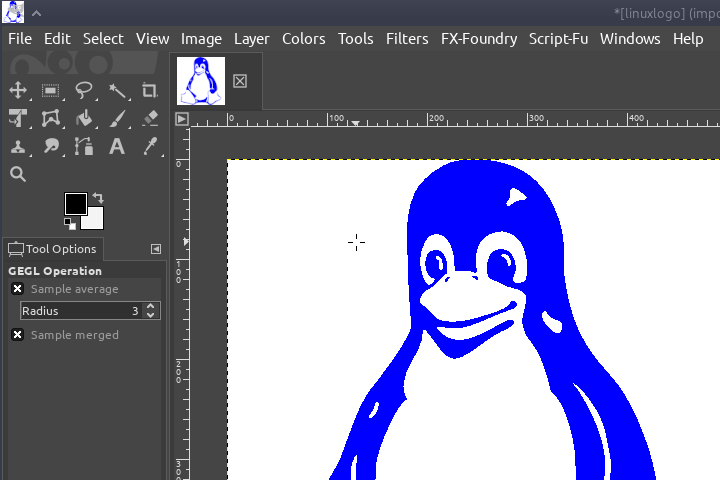Select the Warp Transform tool
Screen dimensions: 720x480
[51, 118]
